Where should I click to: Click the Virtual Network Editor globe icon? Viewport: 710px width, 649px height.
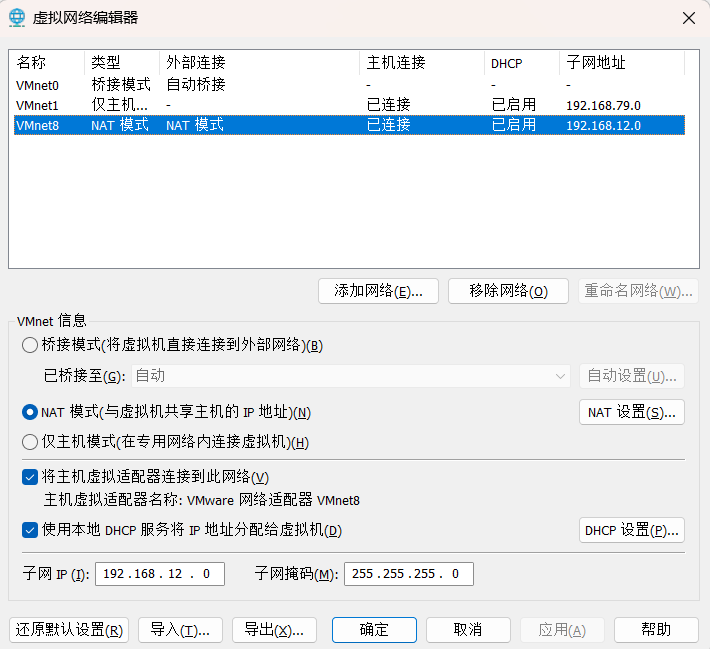pos(17,18)
